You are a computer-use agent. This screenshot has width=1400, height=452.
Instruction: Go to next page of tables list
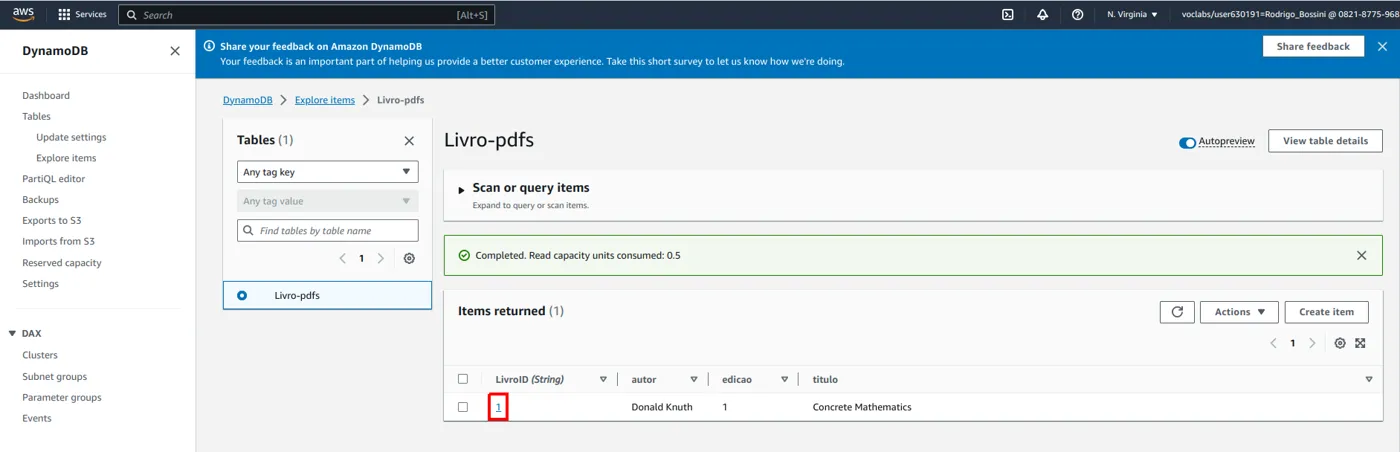381,258
